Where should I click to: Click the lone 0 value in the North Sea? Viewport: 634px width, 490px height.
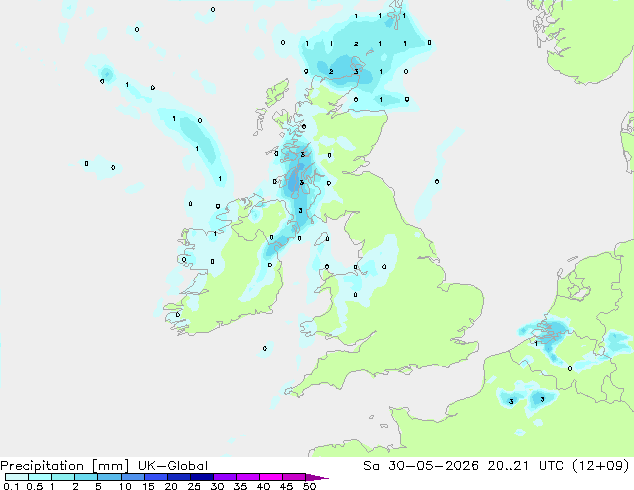(x=437, y=182)
